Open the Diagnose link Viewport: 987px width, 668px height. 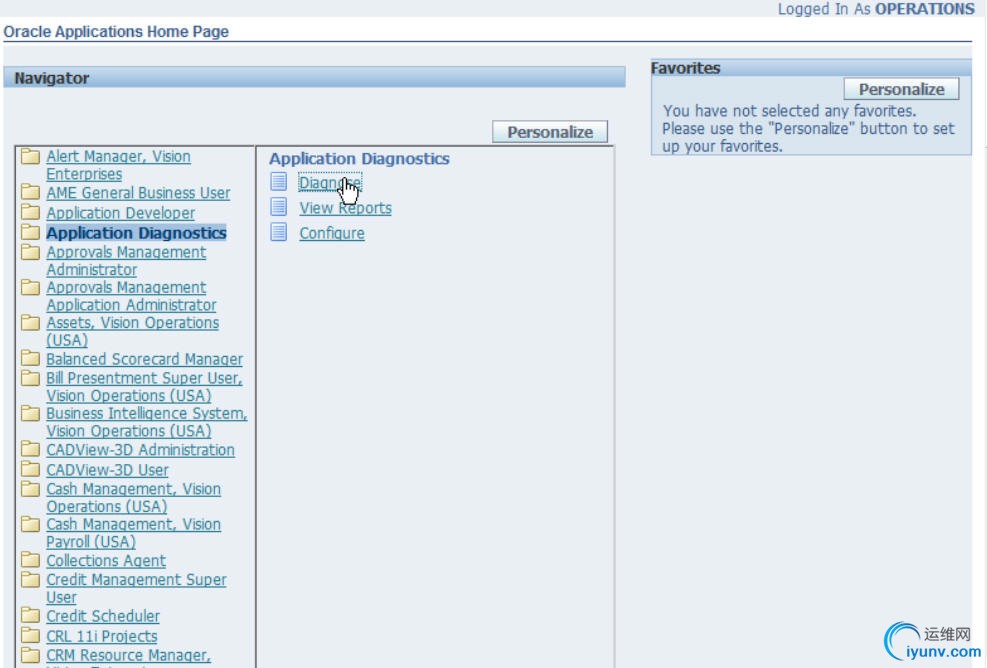330,183
